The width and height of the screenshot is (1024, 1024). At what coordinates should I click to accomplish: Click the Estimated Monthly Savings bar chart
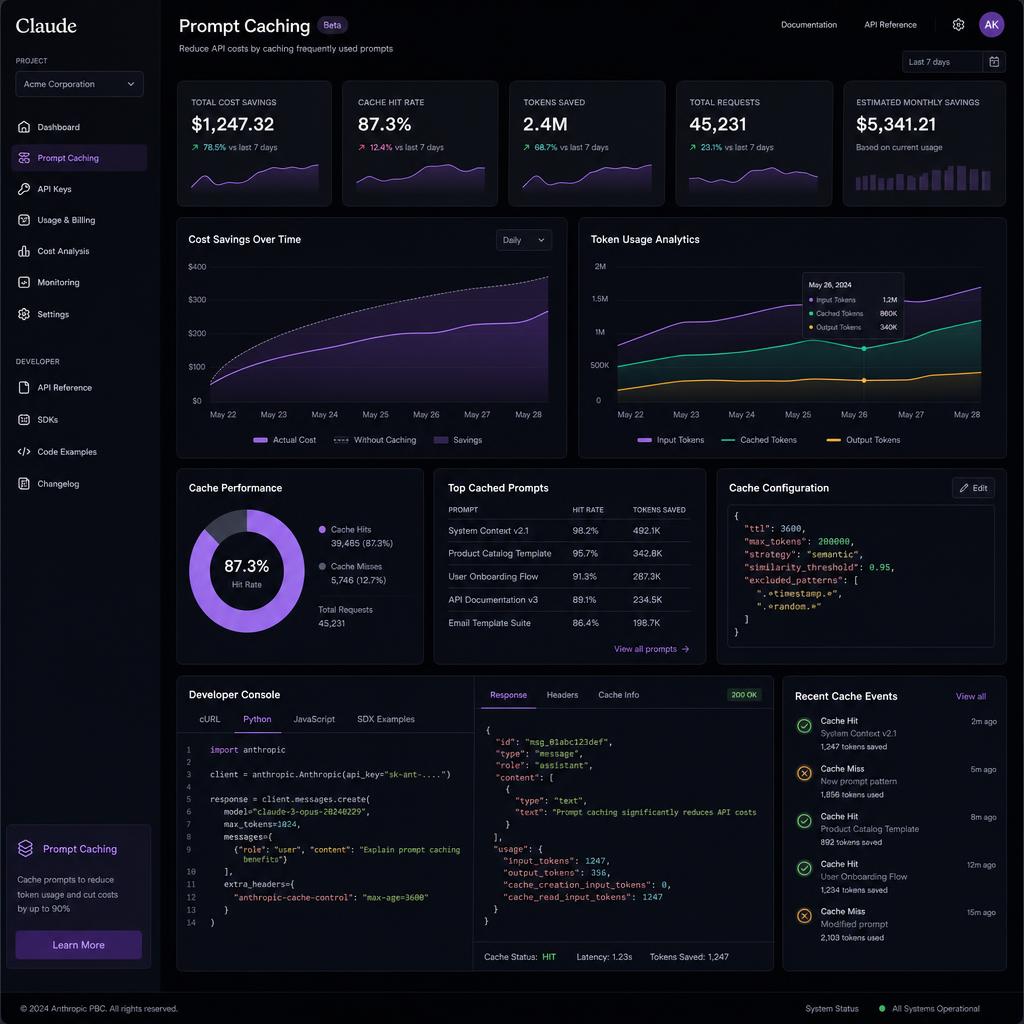(923, 178)
